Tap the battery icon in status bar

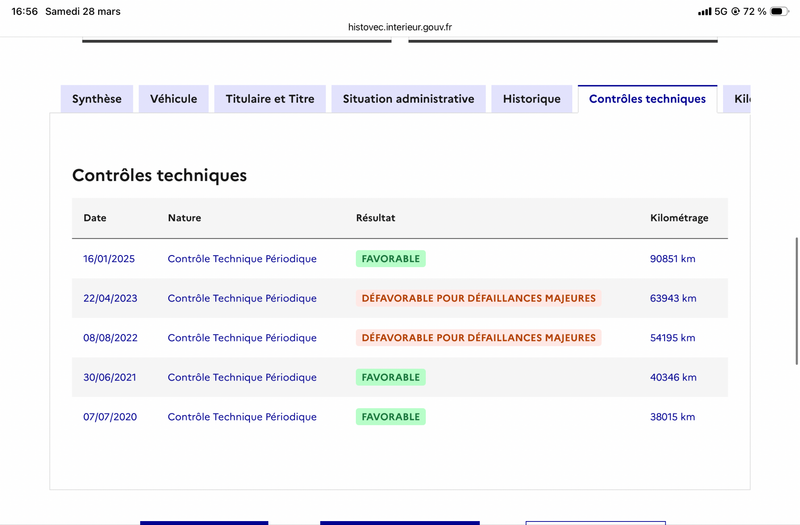[777, 11]
